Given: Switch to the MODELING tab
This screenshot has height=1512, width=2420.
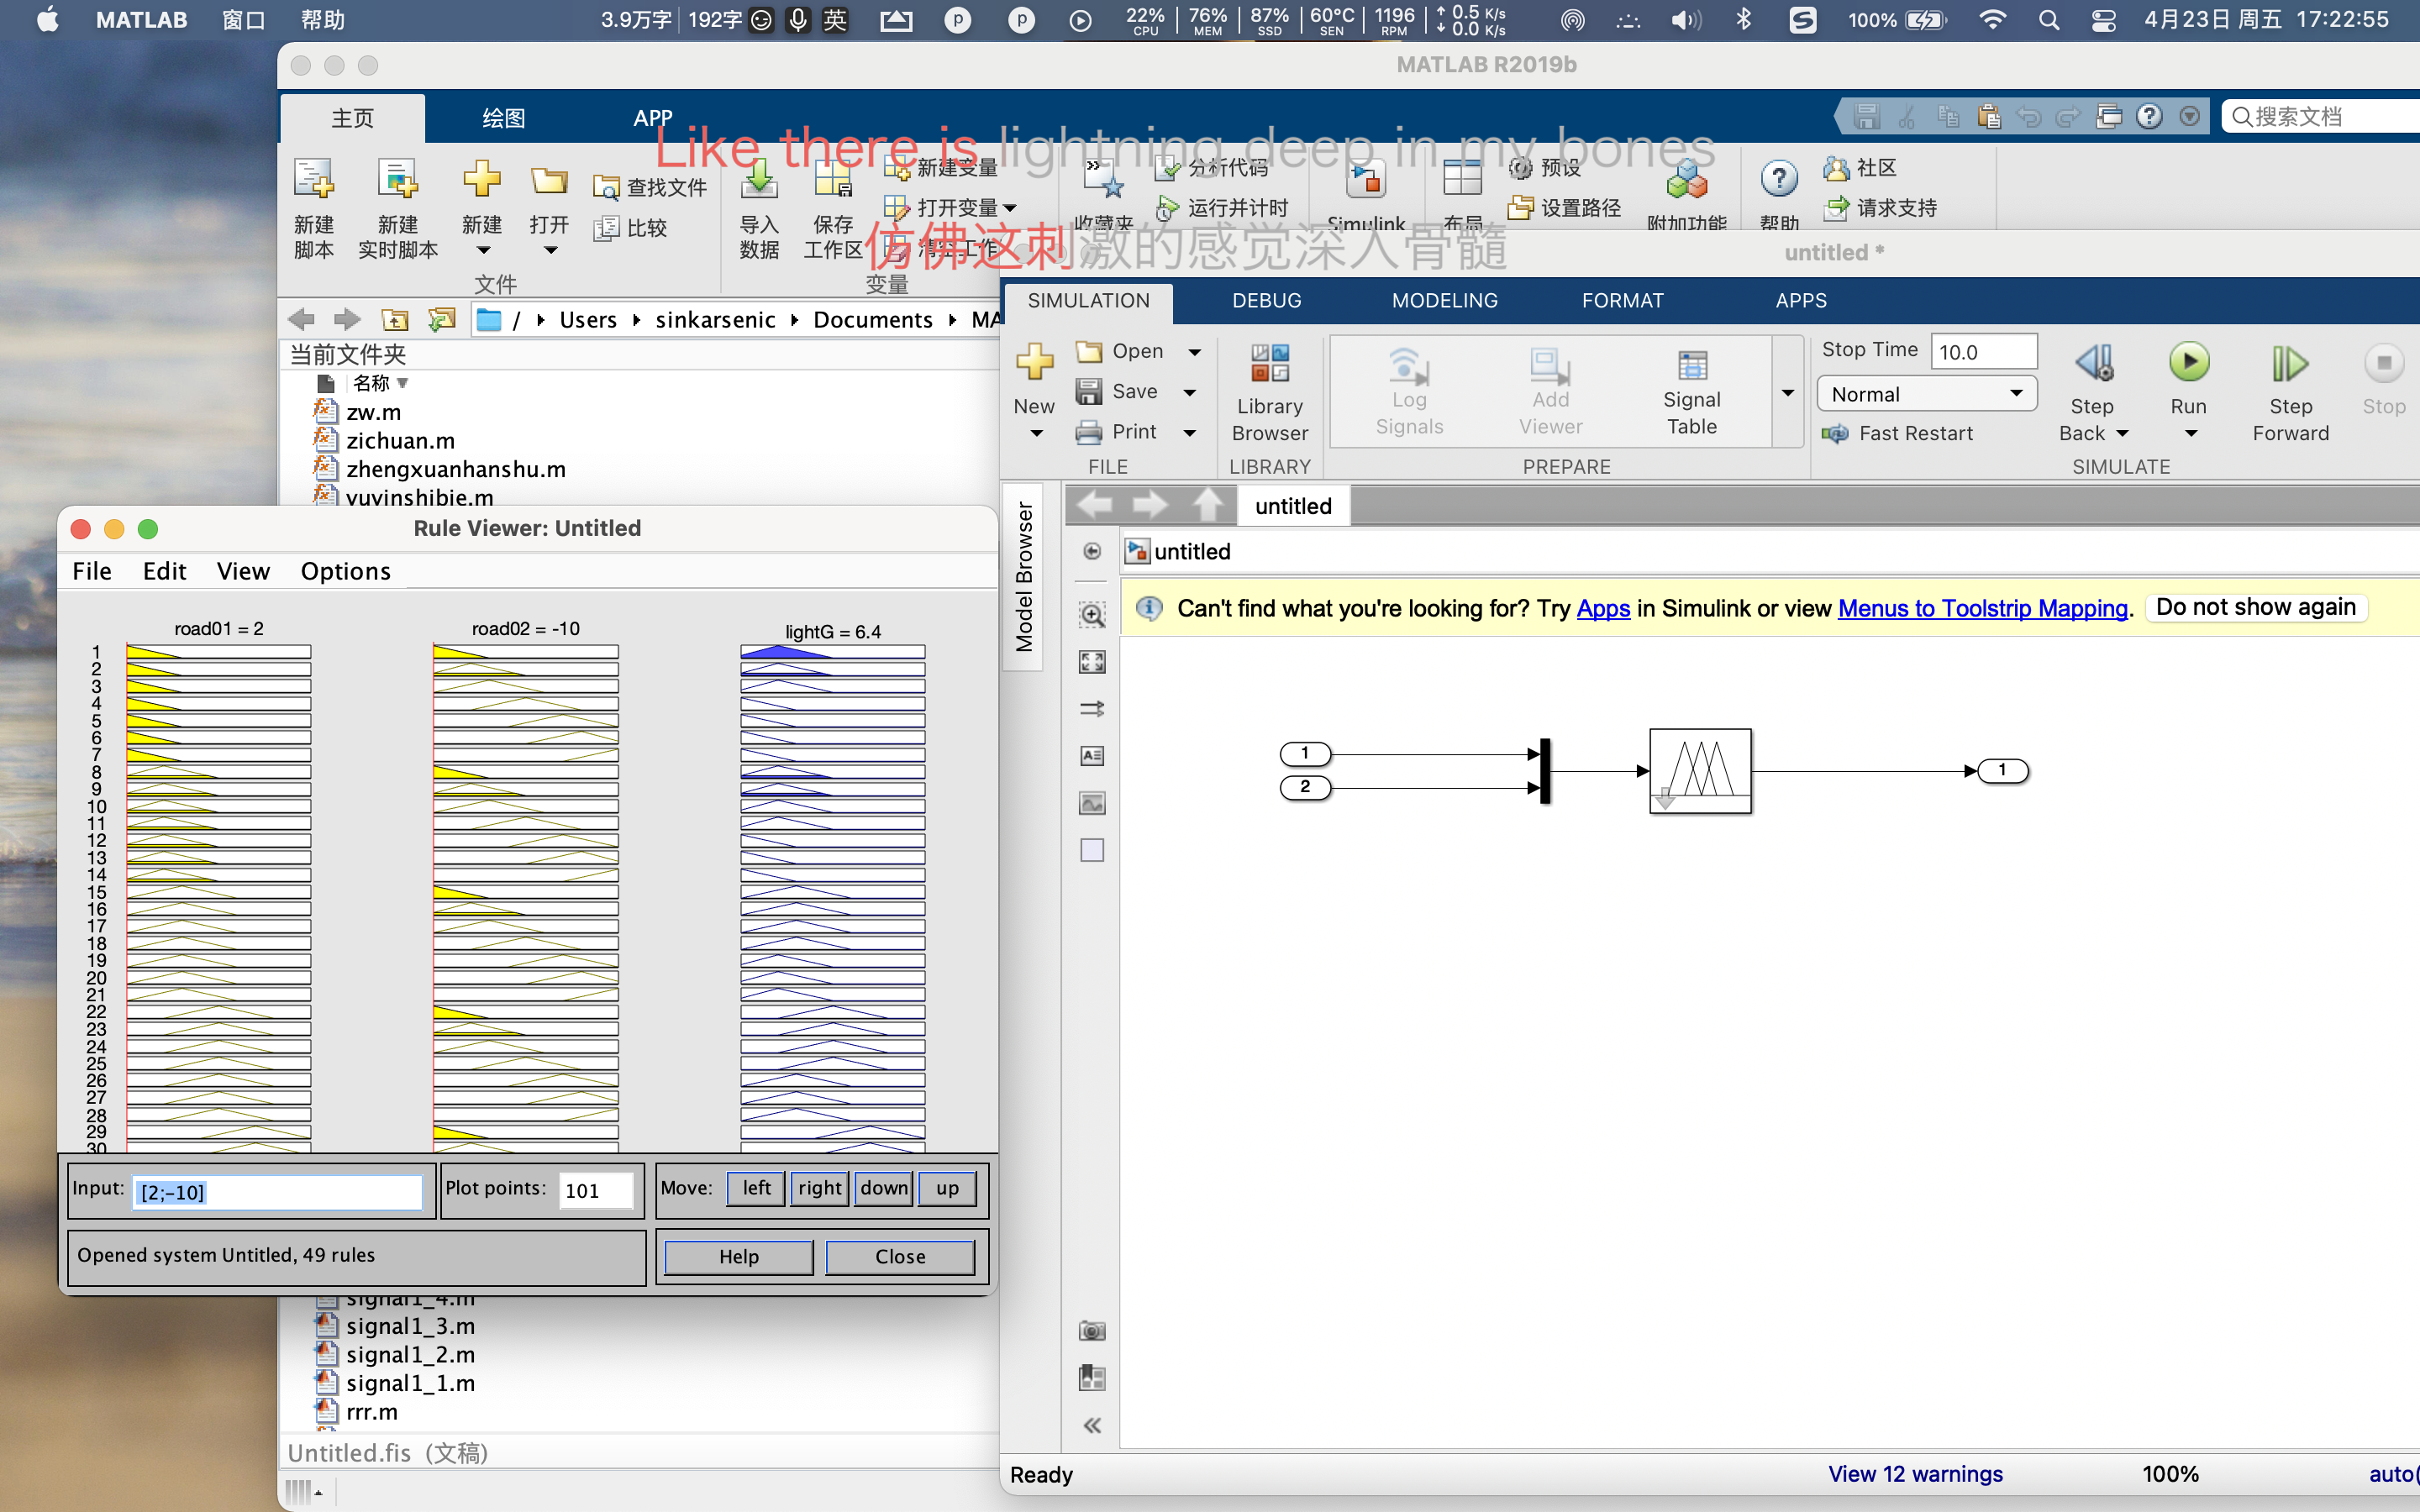Looking at the screenshot, I should (1444, 300).
